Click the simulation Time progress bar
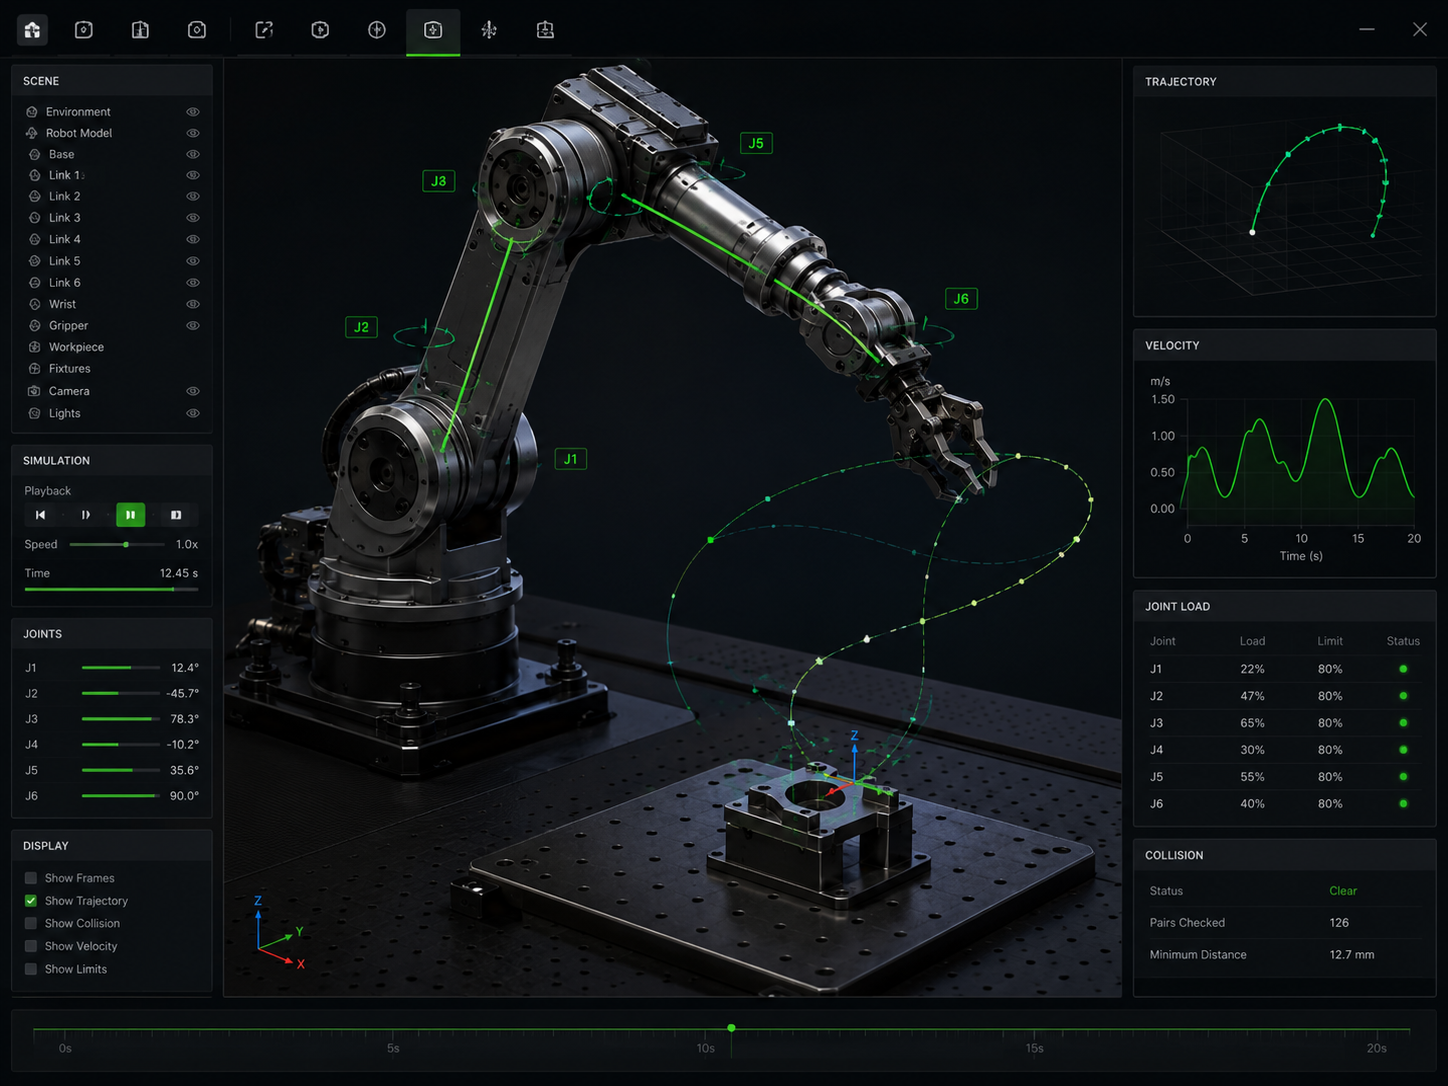Screen dimensions: 1448x1086 tap(111, 590)
